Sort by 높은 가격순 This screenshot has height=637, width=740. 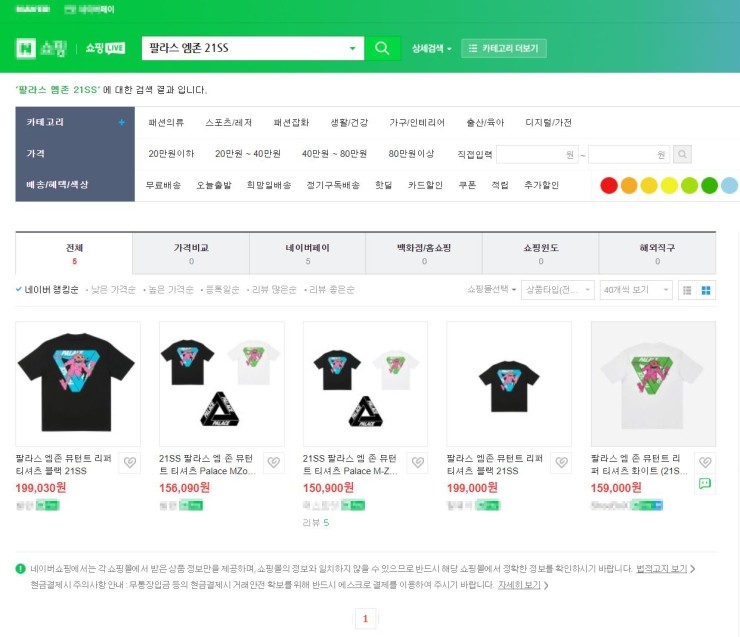pos(170,290)
